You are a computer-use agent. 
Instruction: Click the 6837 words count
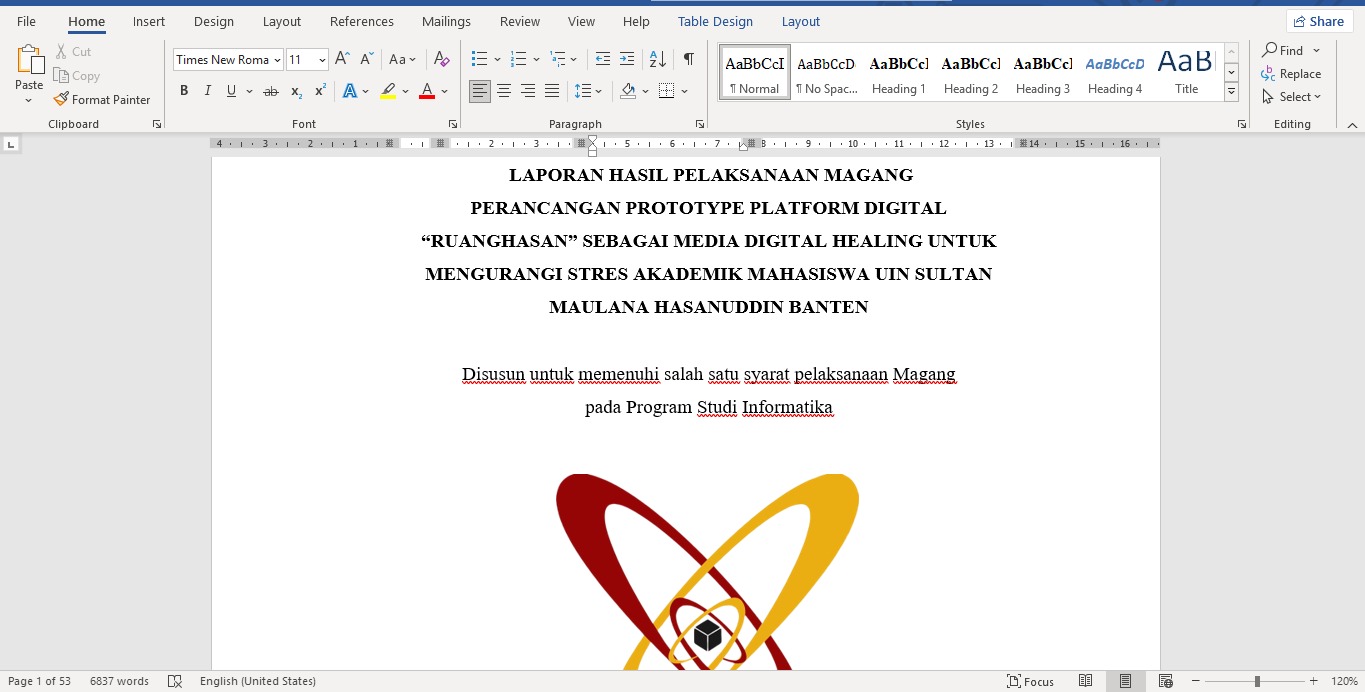pyautogui.click(x=119, y=681)
